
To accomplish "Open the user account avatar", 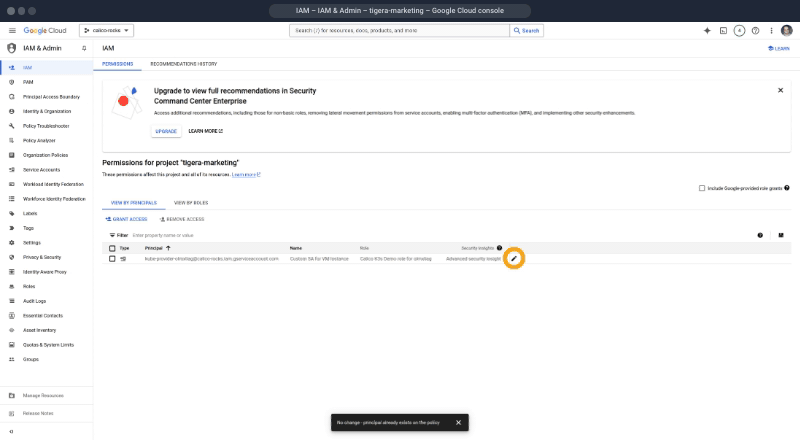I will coord(787,31).
